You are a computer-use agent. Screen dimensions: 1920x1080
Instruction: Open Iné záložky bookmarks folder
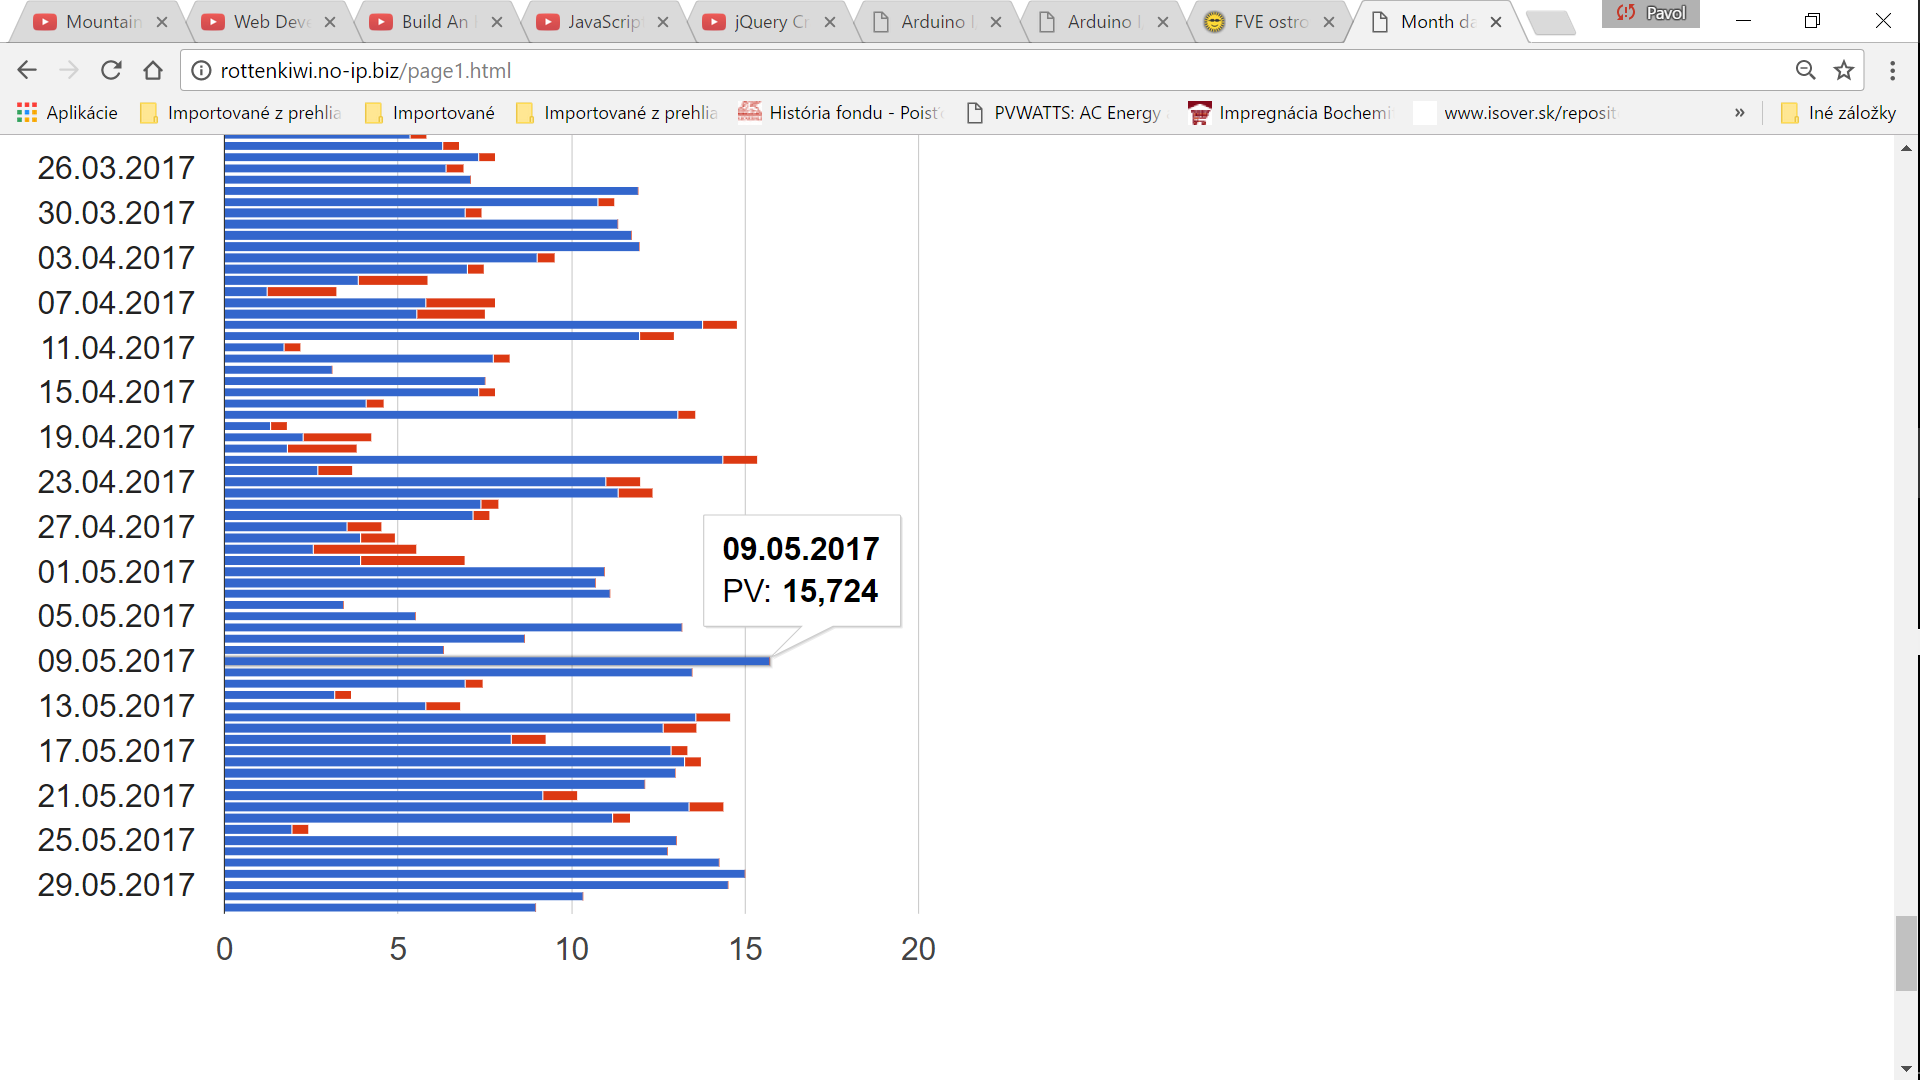click(1838, 113)
